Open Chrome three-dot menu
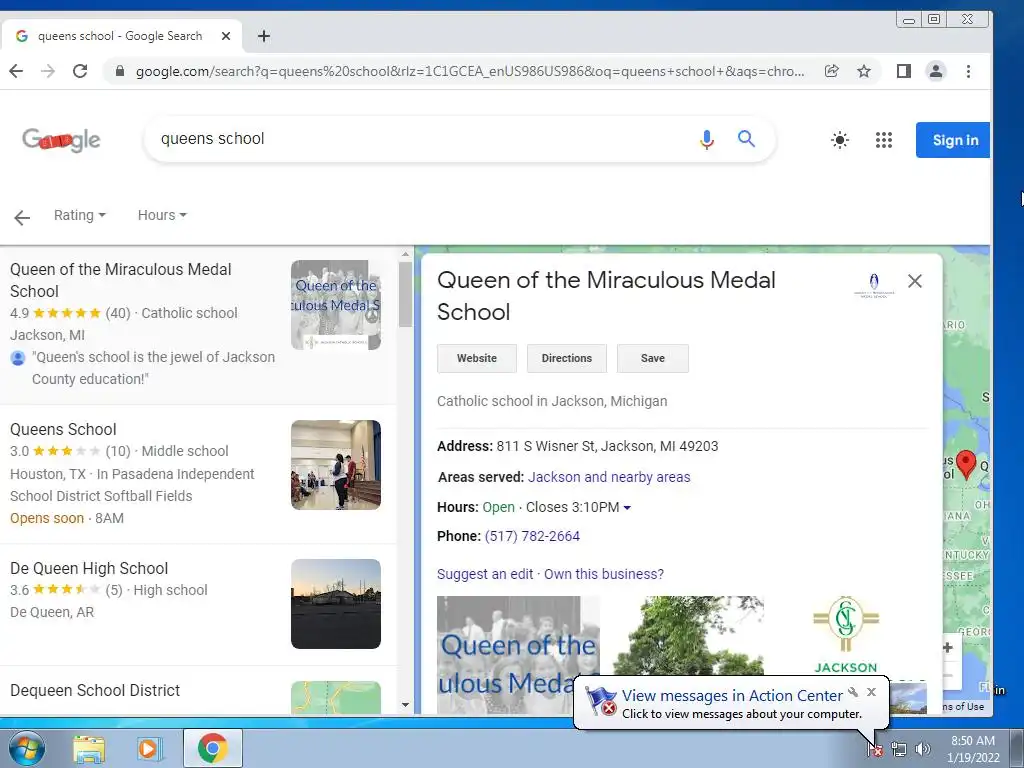Viewport: 1024px width, 768px height. coord(968,71)
